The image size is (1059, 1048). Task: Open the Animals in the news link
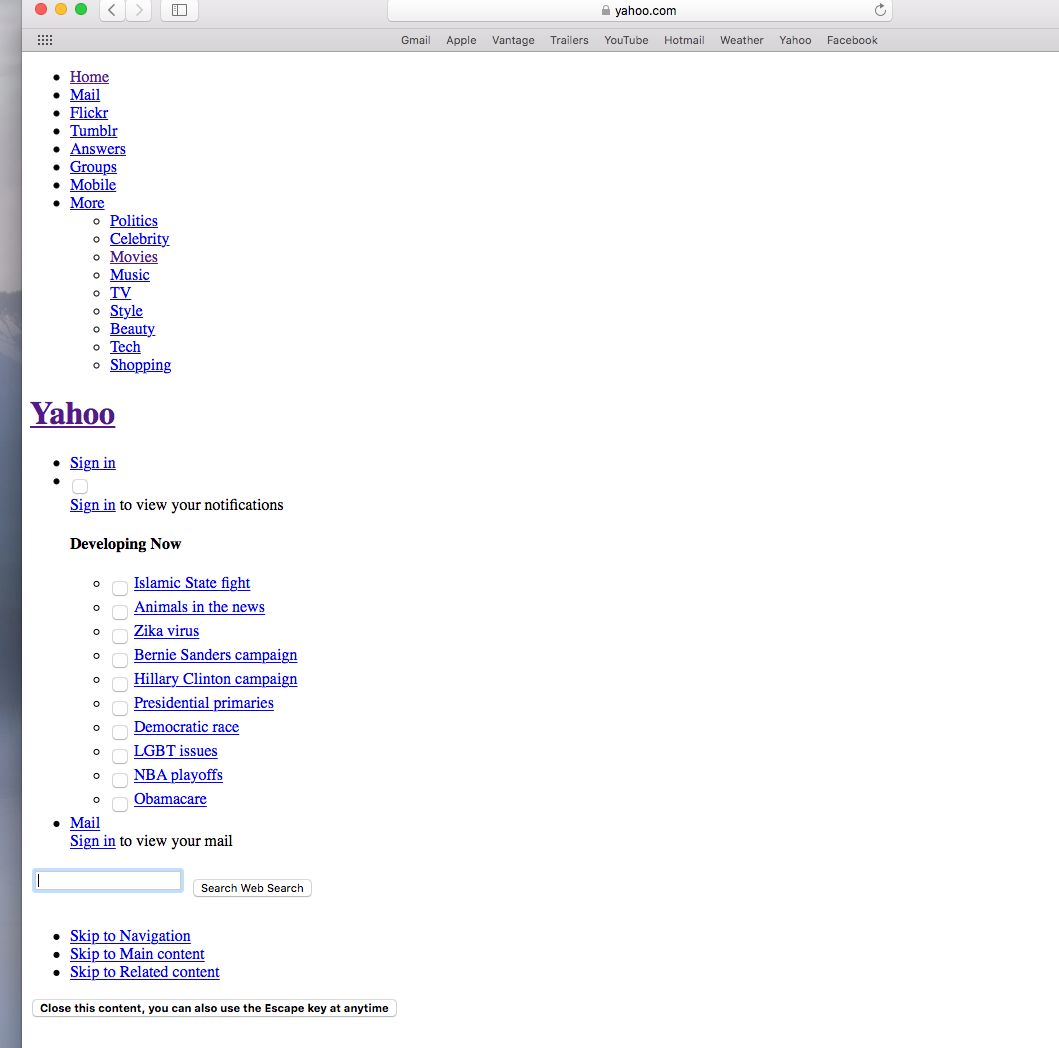click(199, 607)
